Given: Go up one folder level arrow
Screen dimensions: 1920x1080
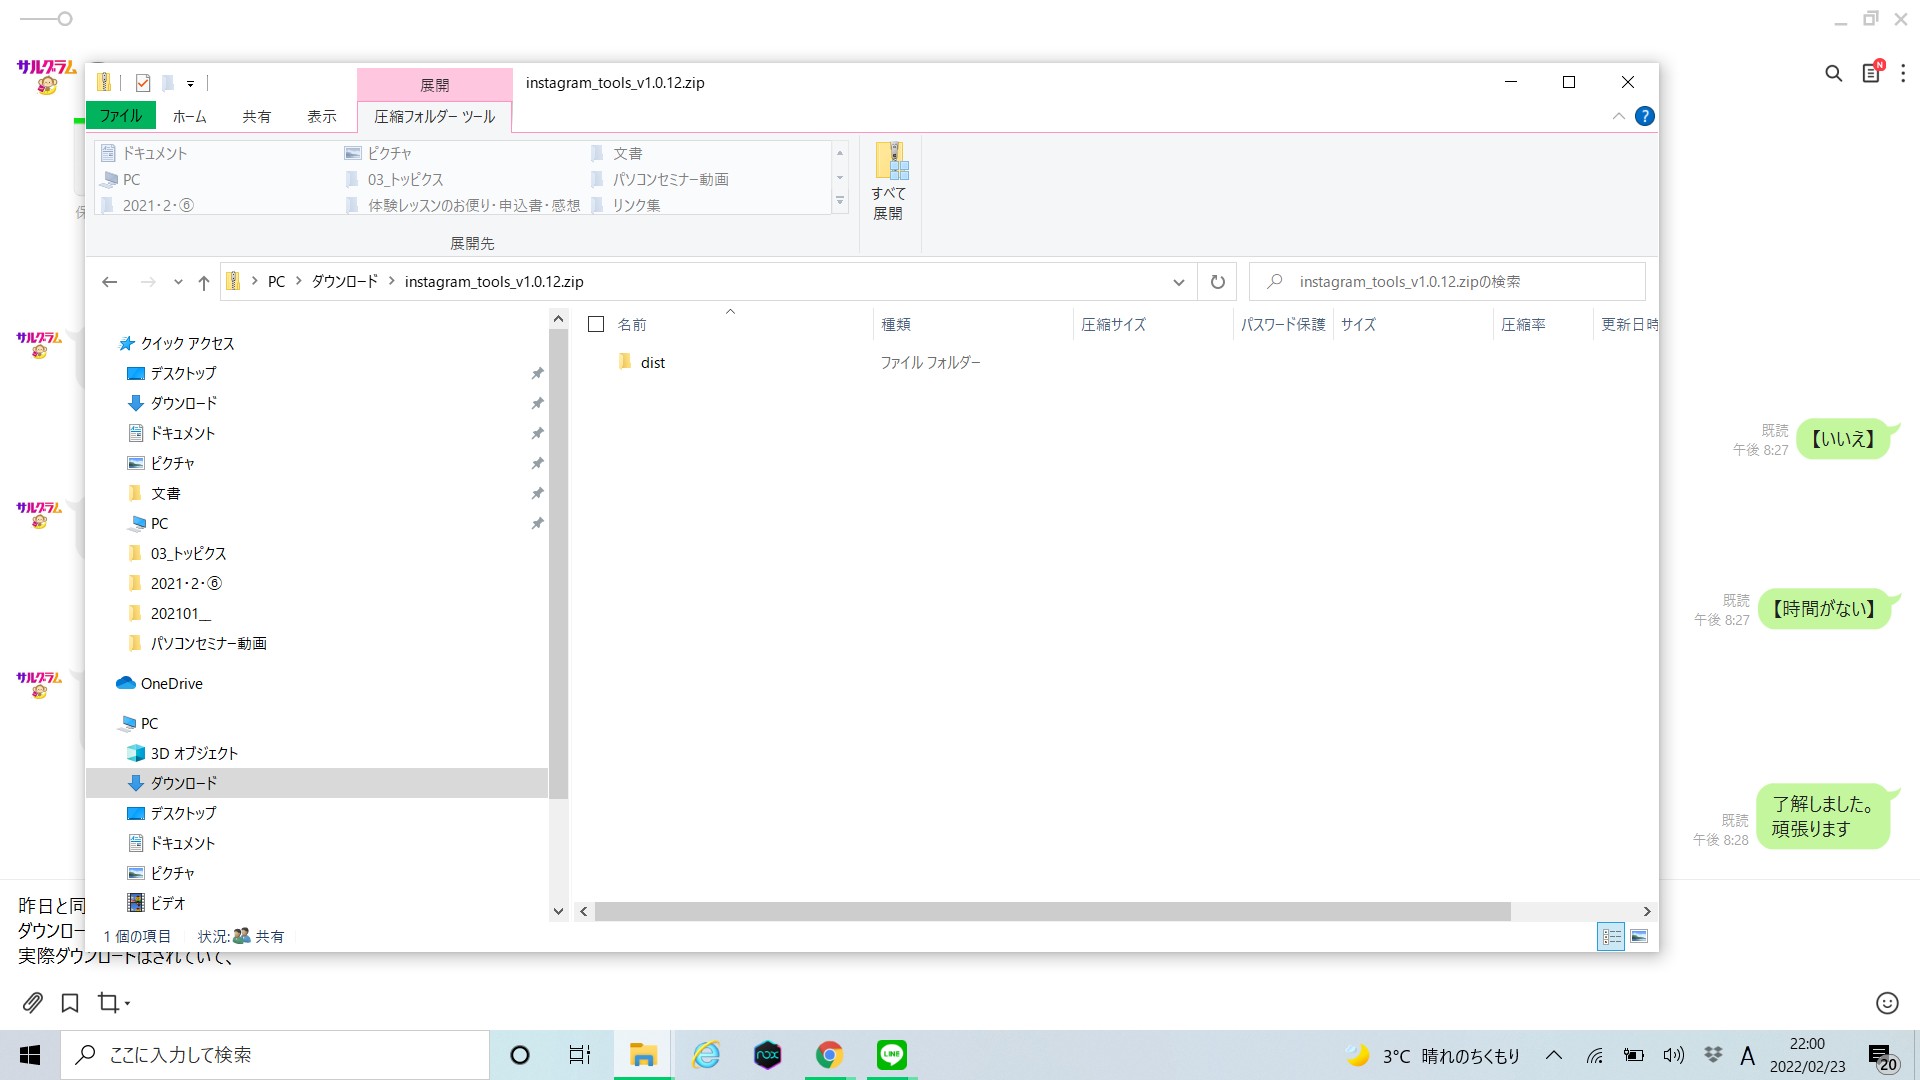Looking at the screenshot, I should point(204,282).
